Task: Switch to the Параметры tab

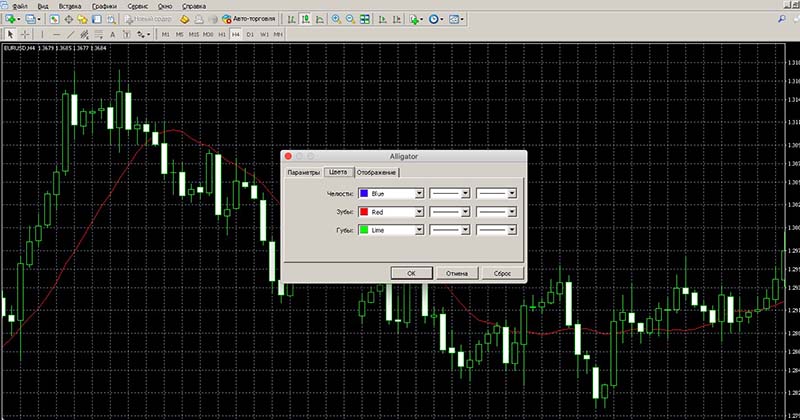Action: (303, 172)
